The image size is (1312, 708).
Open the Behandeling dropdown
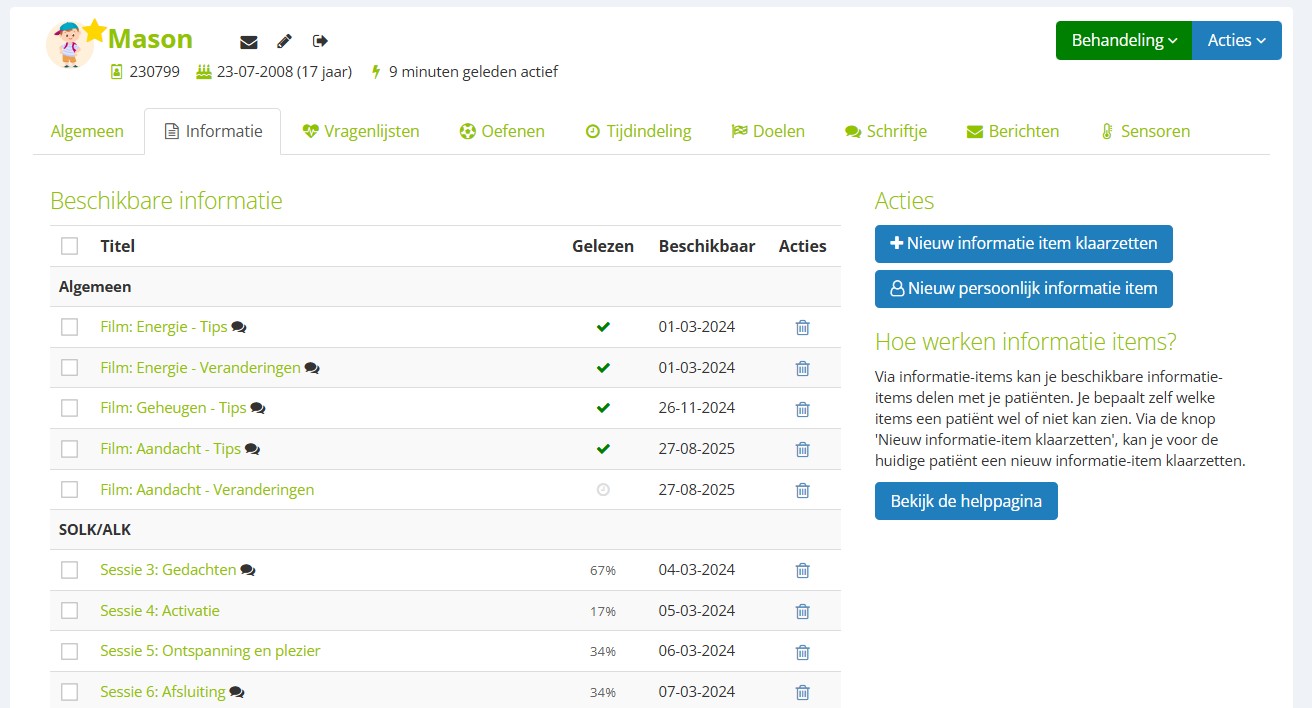tap(1123, 41)
